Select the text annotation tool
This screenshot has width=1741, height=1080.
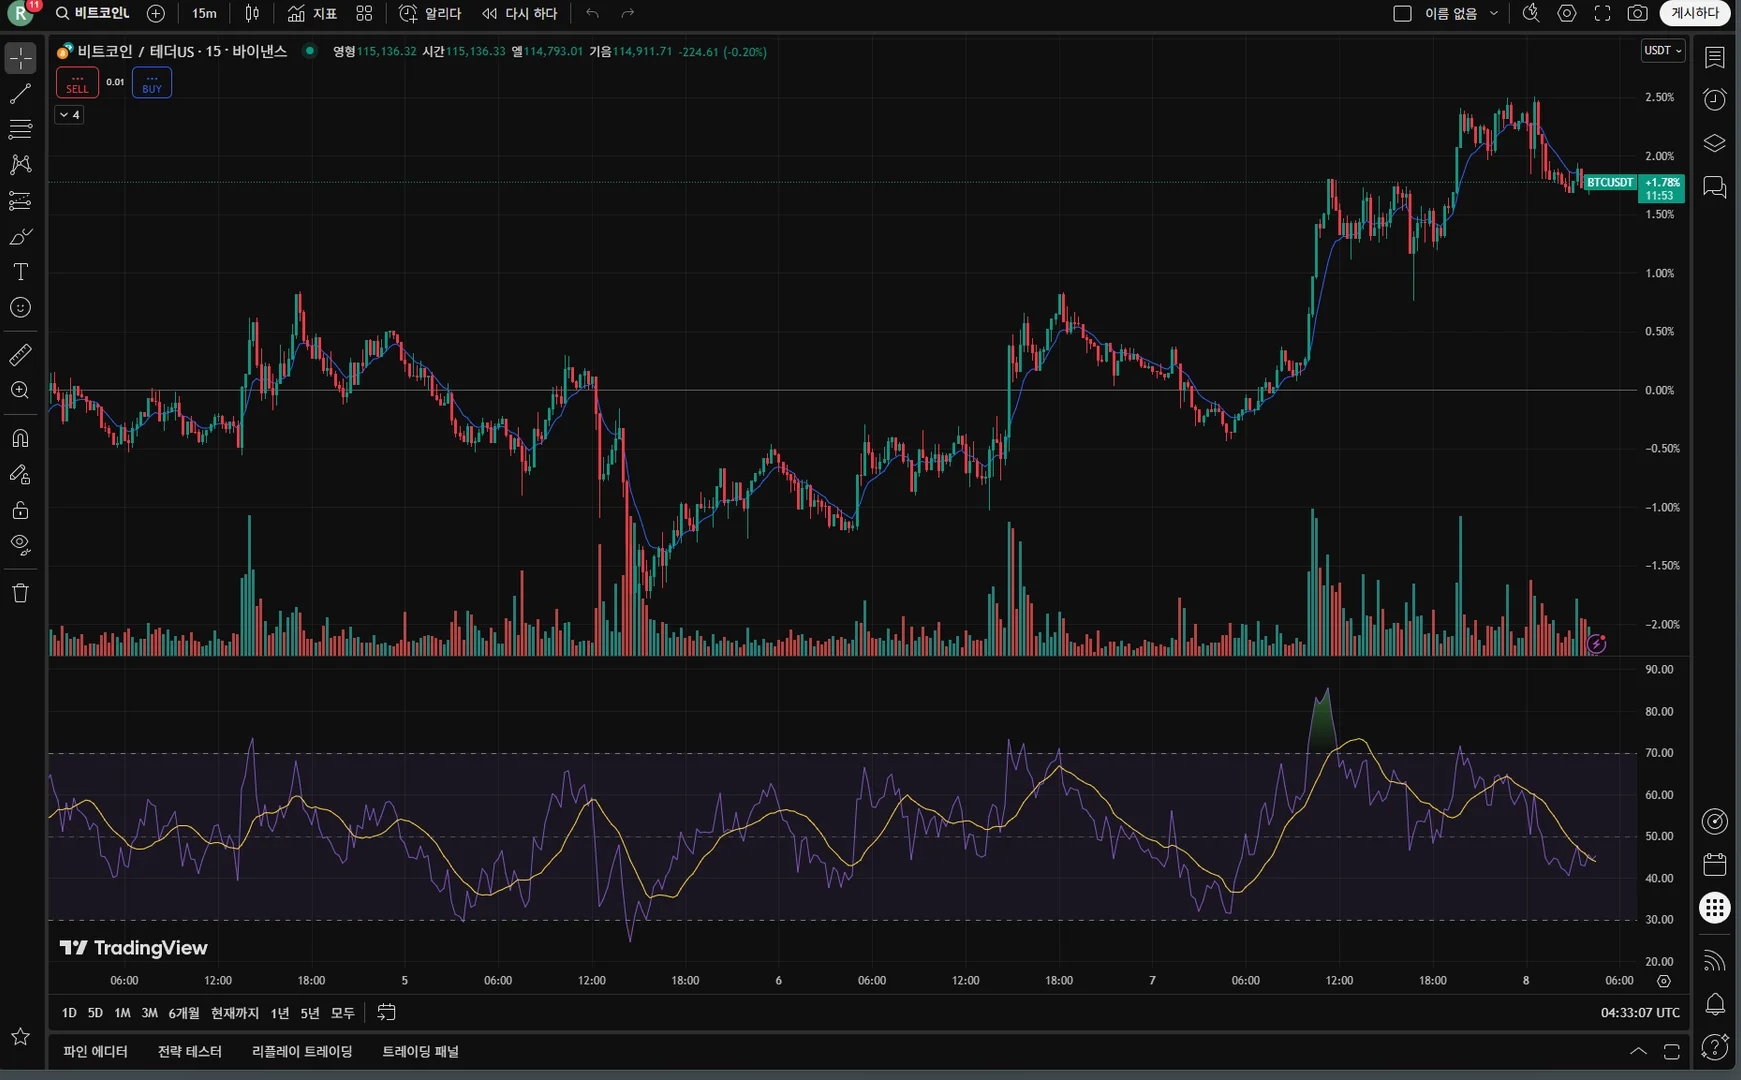(20, 272)
